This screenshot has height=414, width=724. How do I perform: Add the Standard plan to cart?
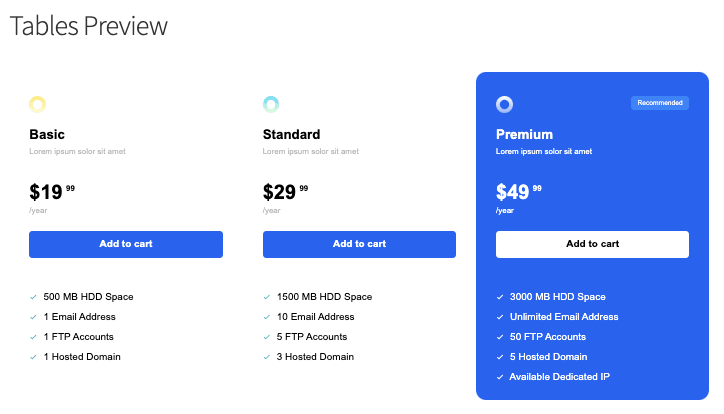click(359, 244)
